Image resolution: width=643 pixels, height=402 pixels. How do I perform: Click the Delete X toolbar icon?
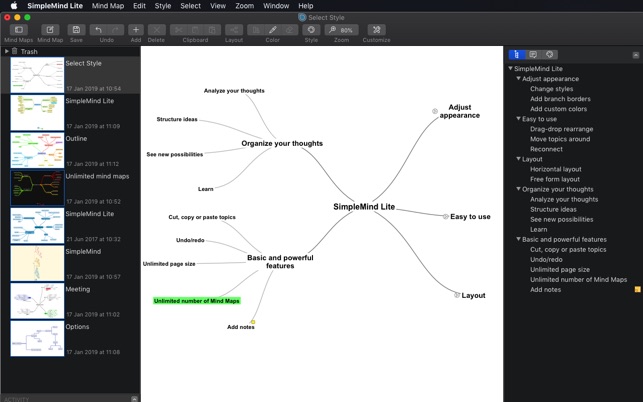point(156,30)
